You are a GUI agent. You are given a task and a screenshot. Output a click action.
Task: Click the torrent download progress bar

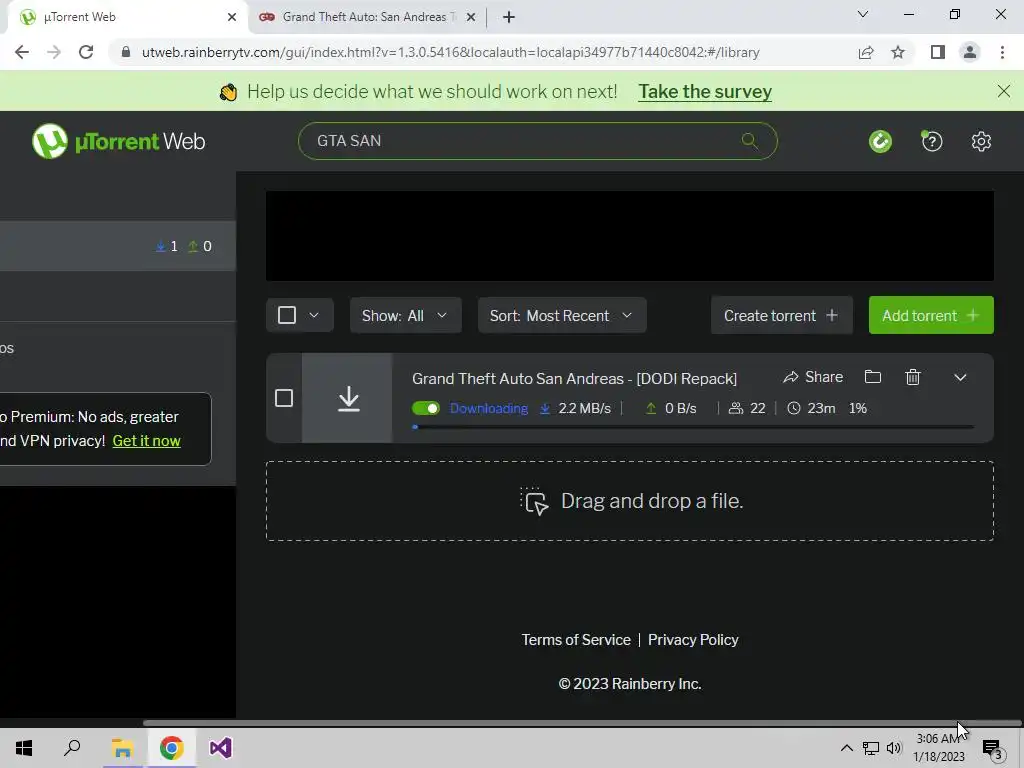click(694, 427)
